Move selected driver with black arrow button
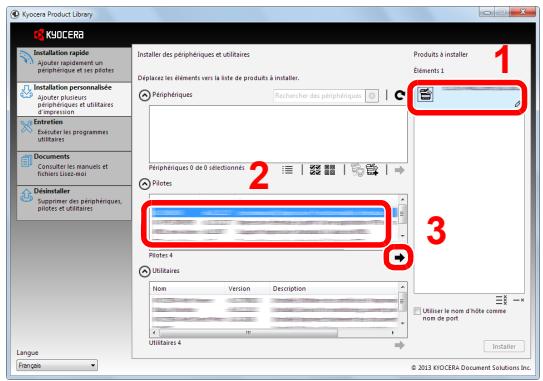Image resolution: width=543 pixels, height=381 pixels. 399,257
